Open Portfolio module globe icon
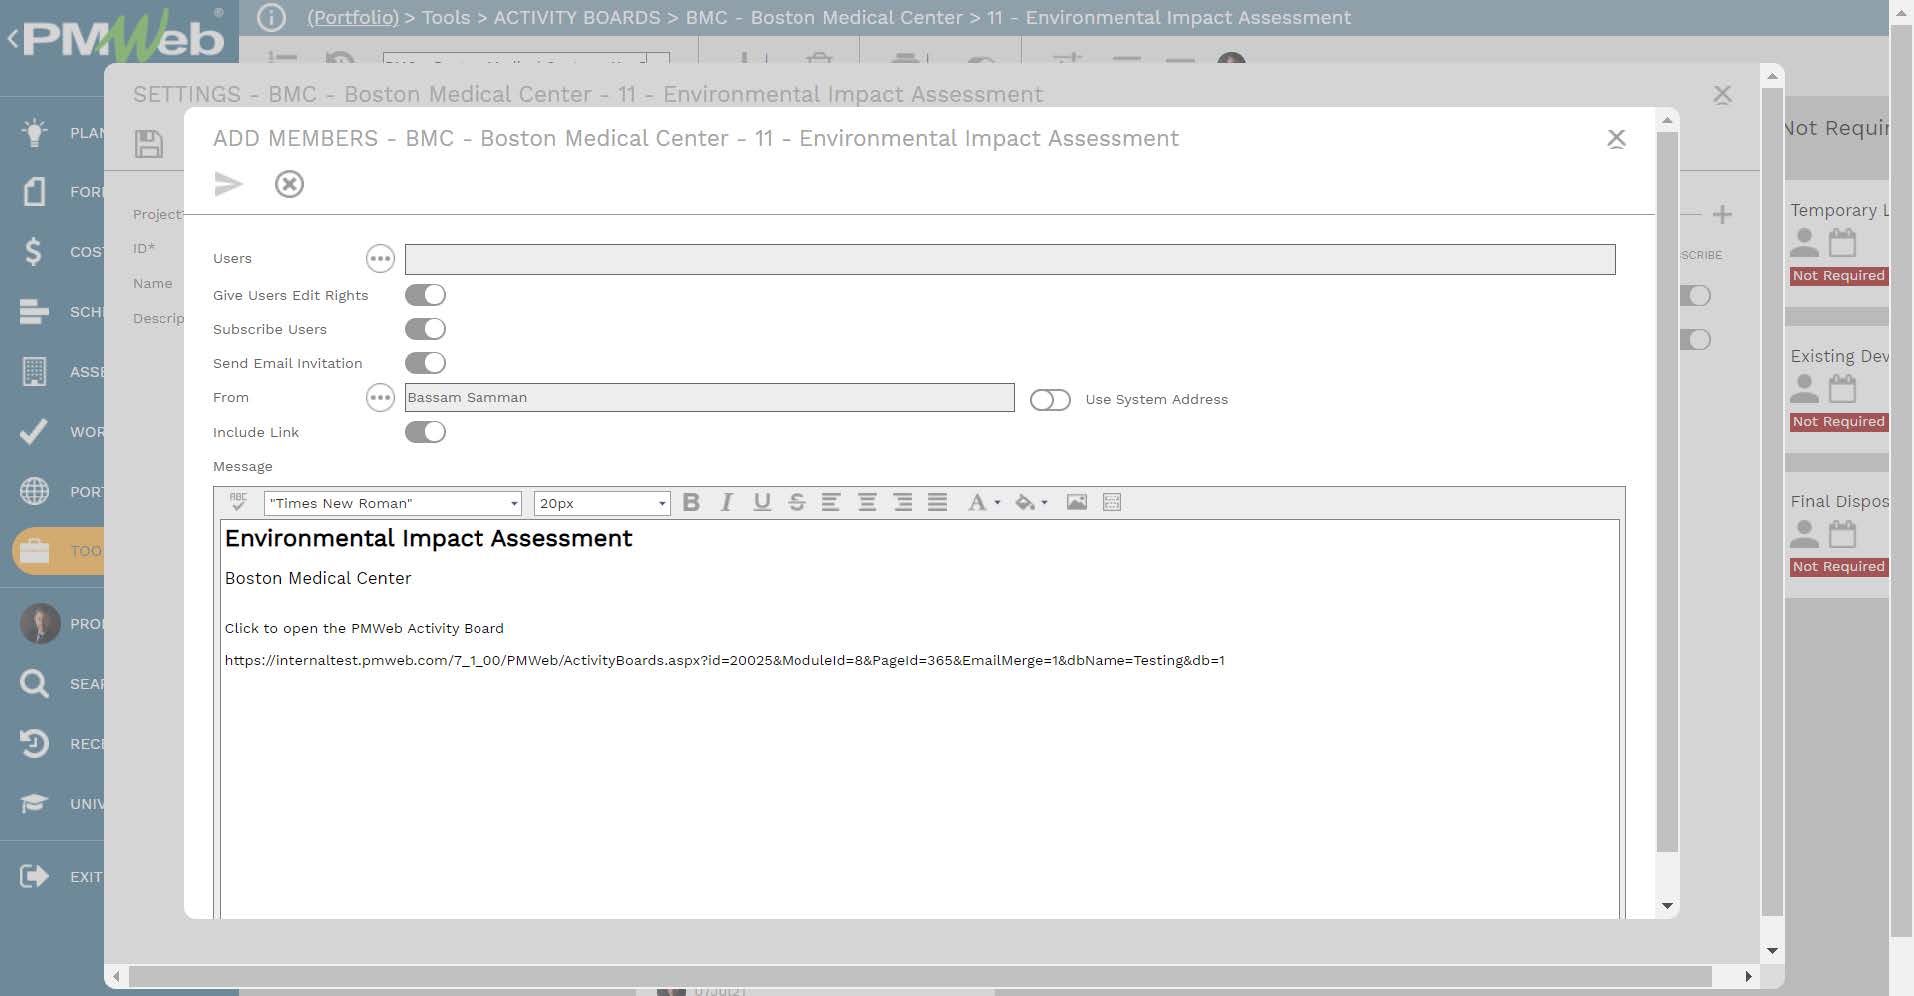 [34, 491]
